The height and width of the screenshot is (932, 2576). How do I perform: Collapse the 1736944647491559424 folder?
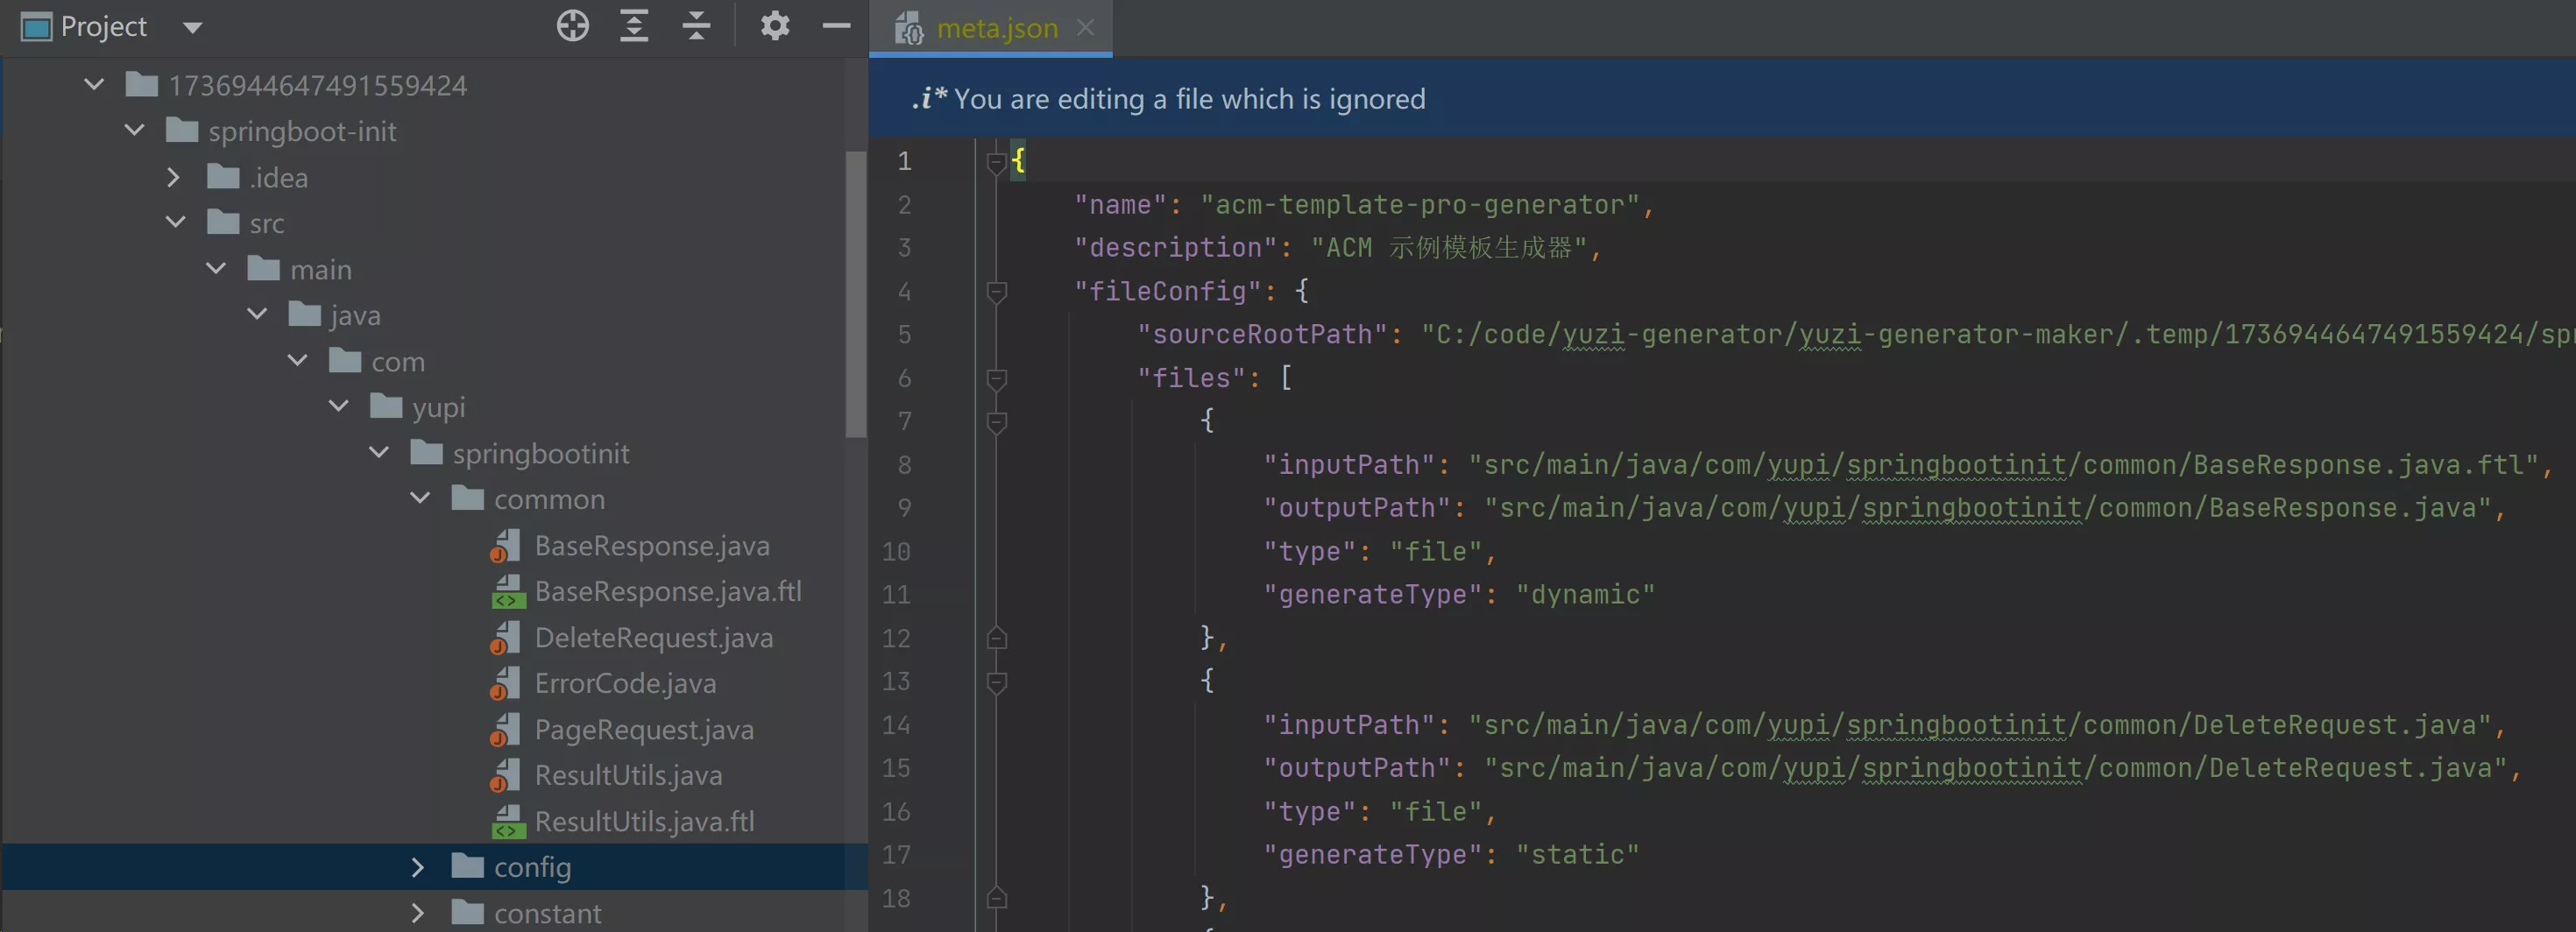click(x=94, y=84)
